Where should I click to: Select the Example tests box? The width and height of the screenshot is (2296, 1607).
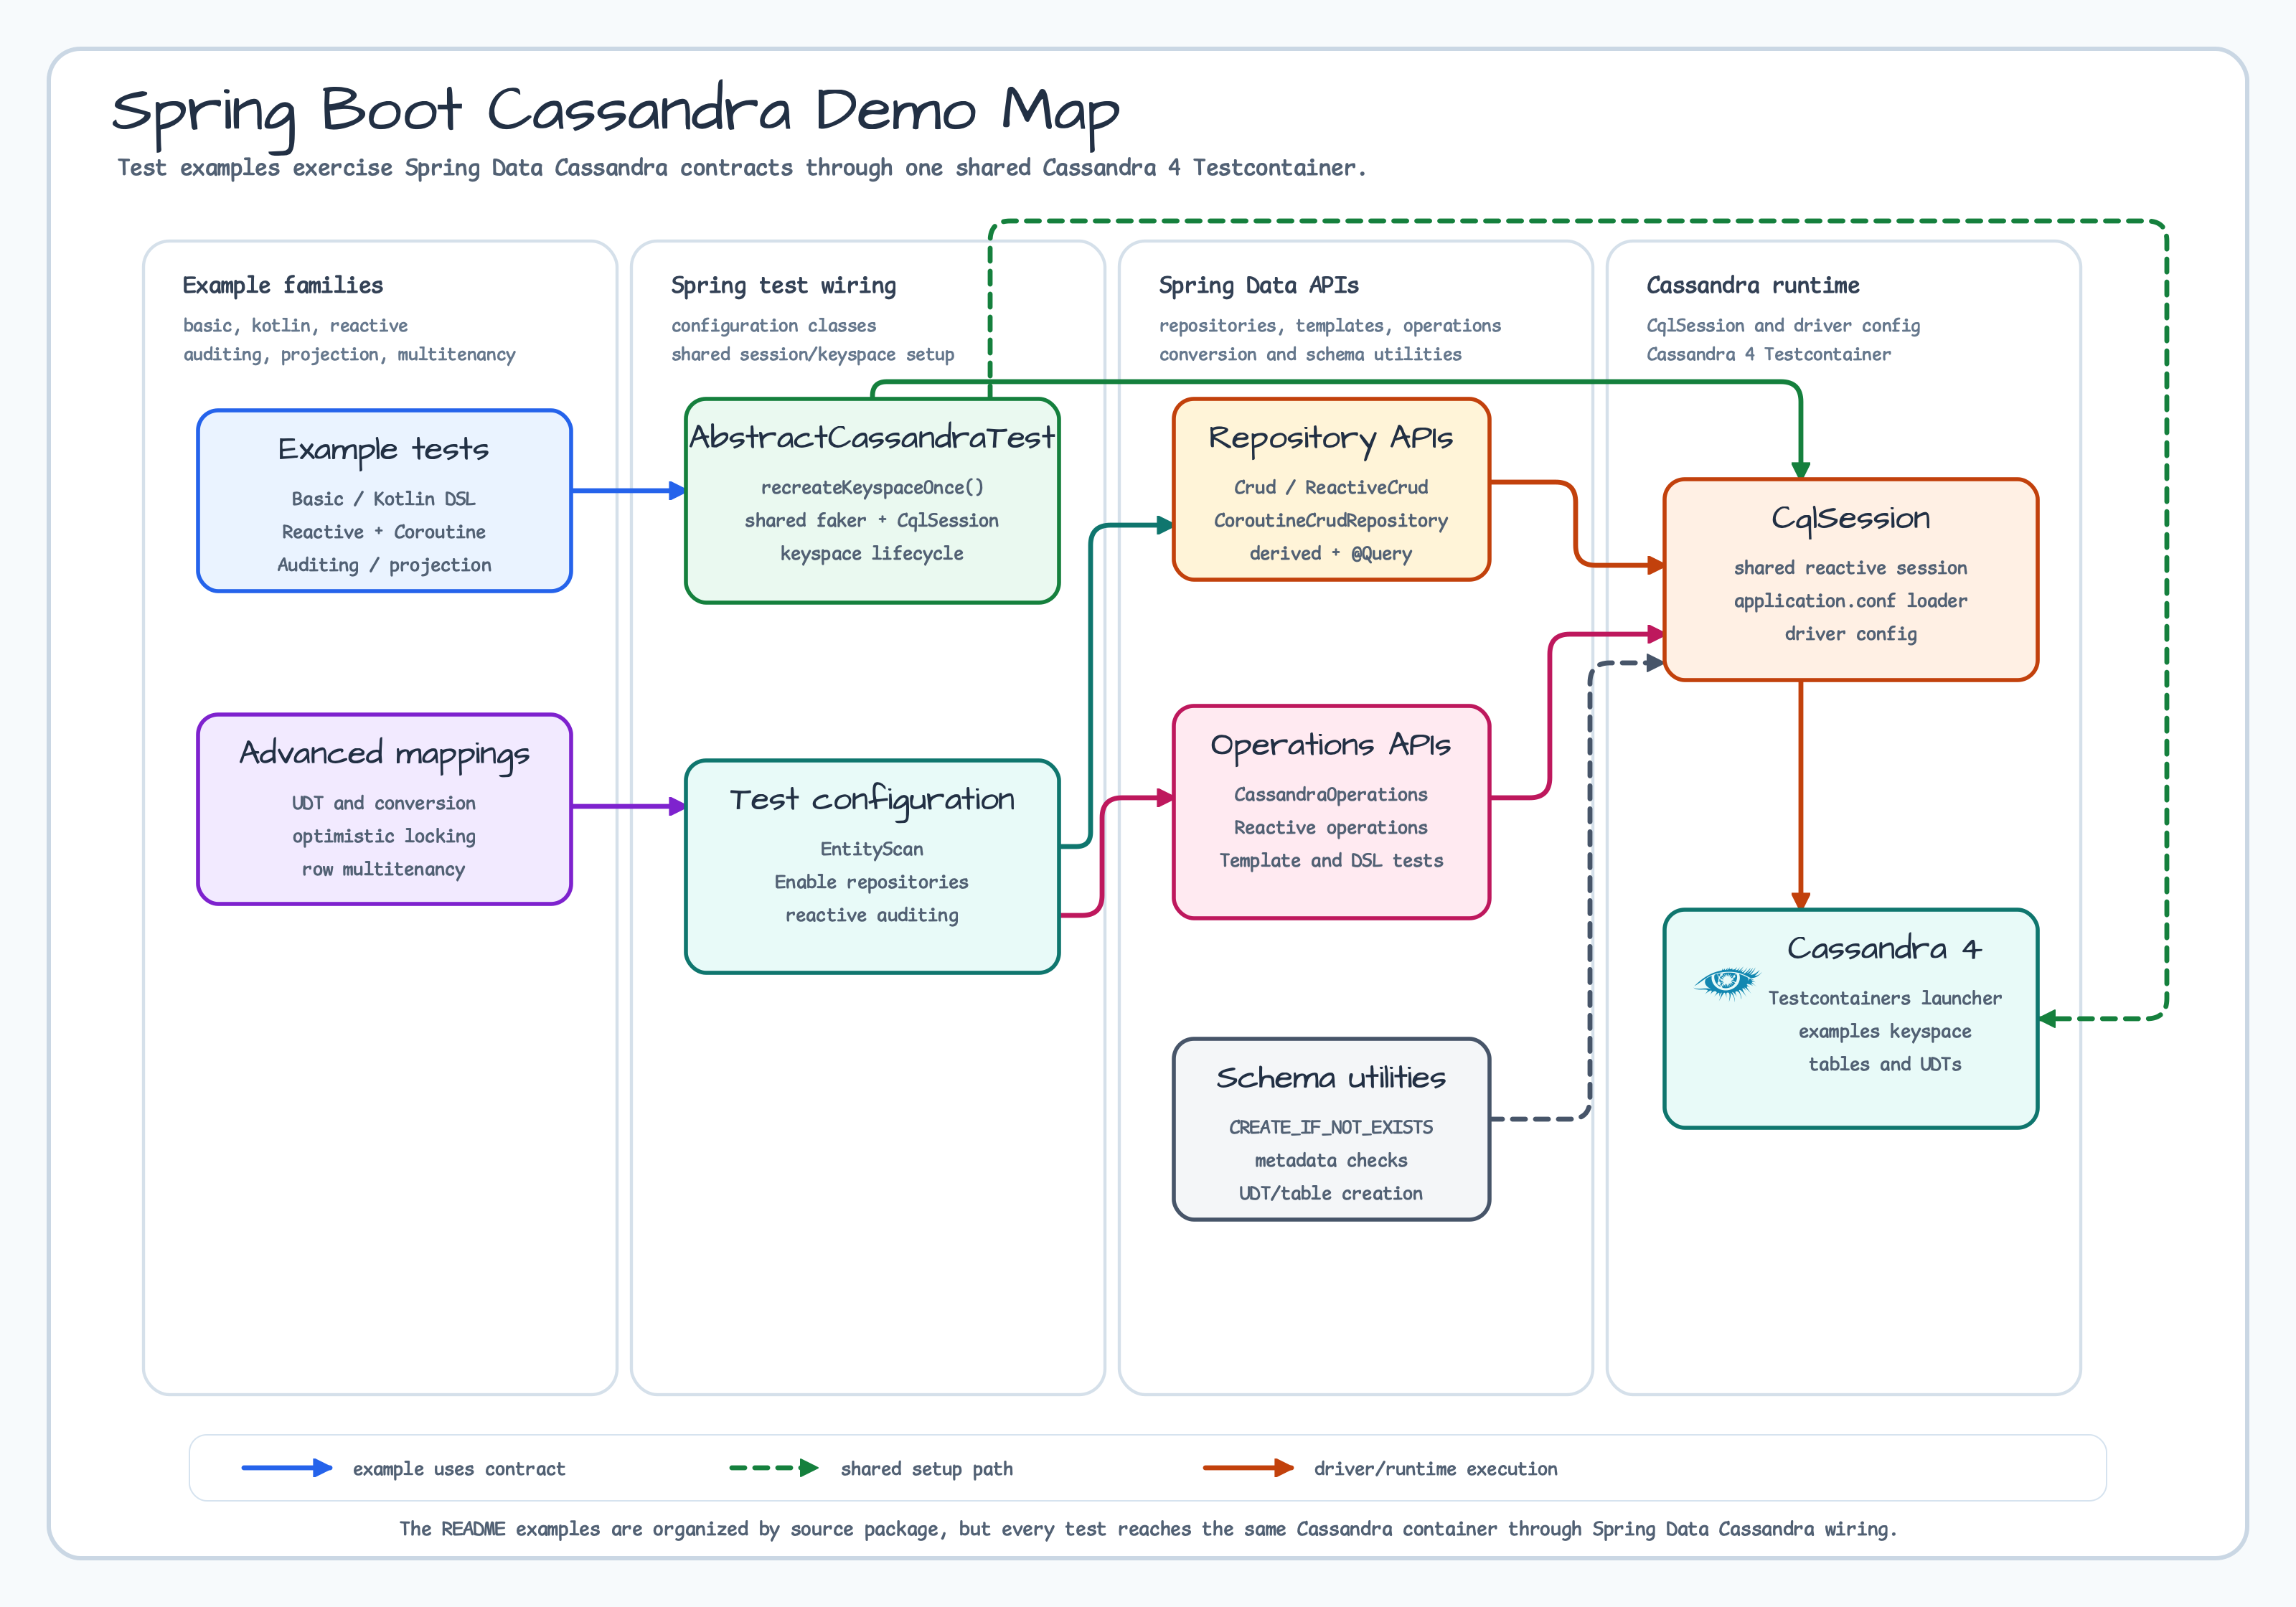384,501
